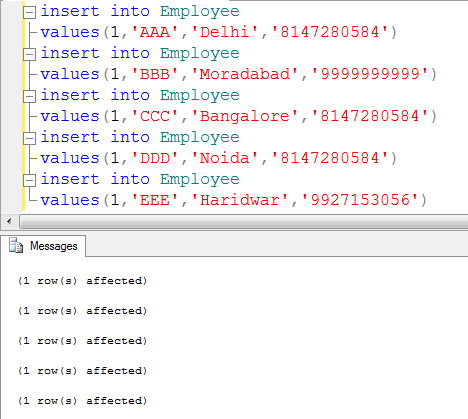Click '8147280584' on the AAA line
The height and width of the screenshot is (419, 468).
click(x=330, y=32)
